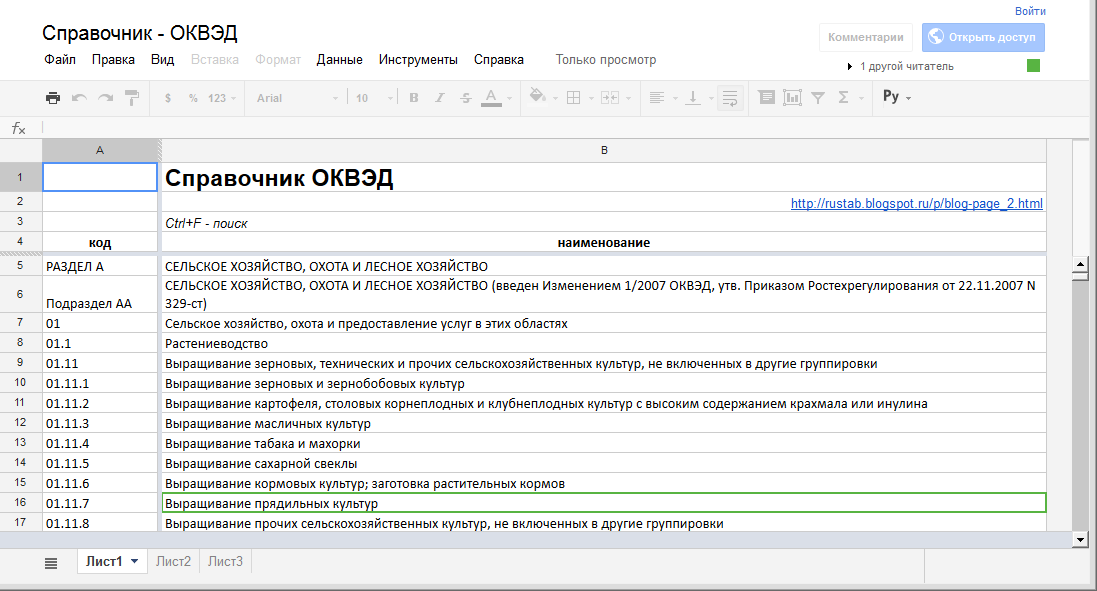Click the paint format roller icon
The height and width of the screenshot is (591, 1097).
(131, 98)
